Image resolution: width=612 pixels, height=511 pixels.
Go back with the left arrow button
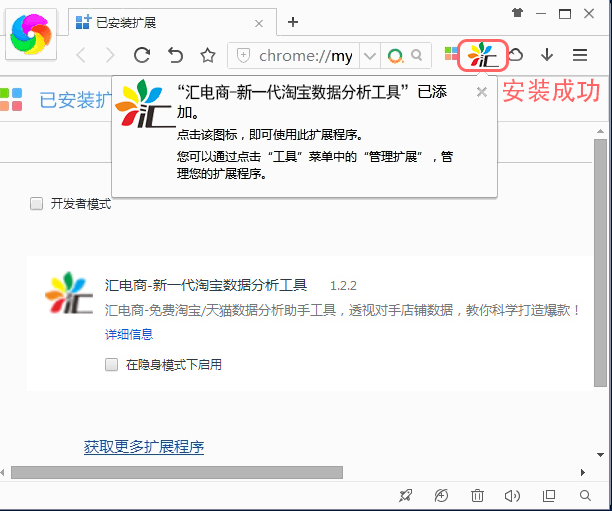[x=81, y=55]
